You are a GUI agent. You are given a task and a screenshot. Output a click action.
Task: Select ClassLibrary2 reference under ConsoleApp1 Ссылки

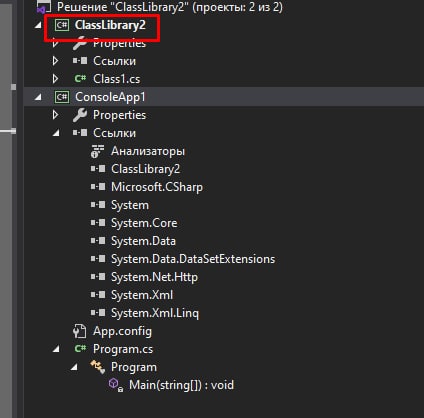[x=145, y=169]
